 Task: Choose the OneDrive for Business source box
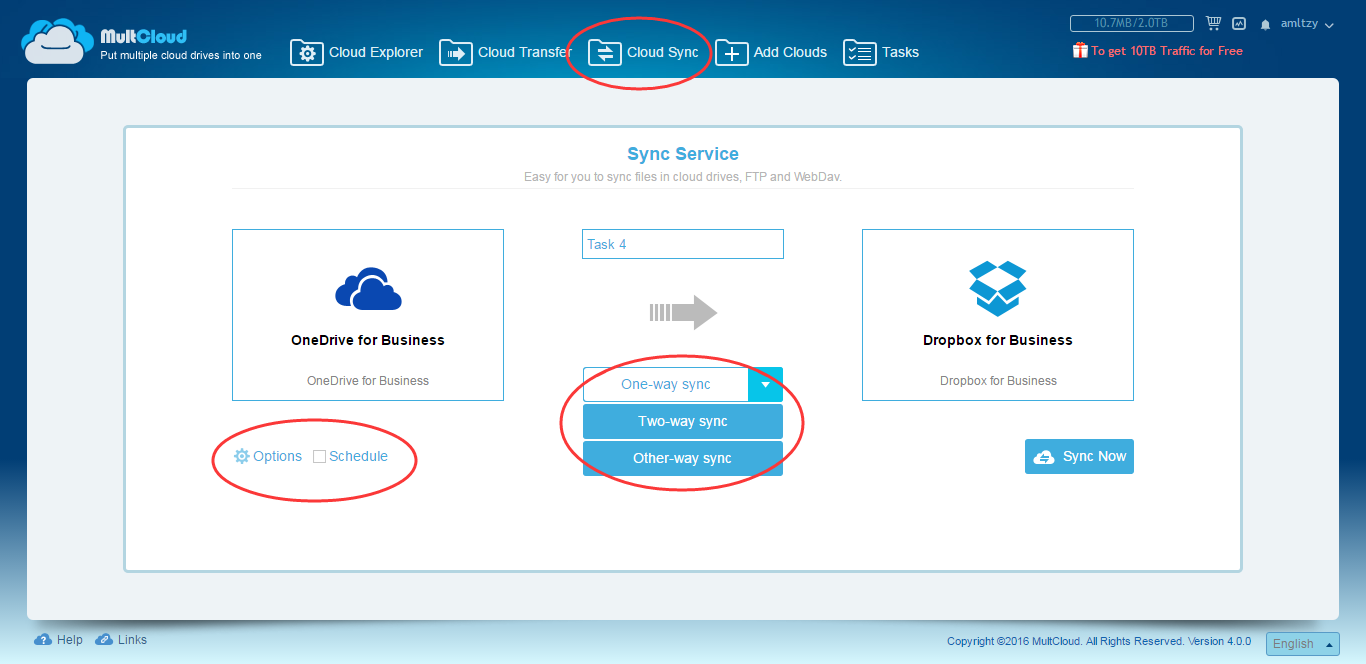368,315
